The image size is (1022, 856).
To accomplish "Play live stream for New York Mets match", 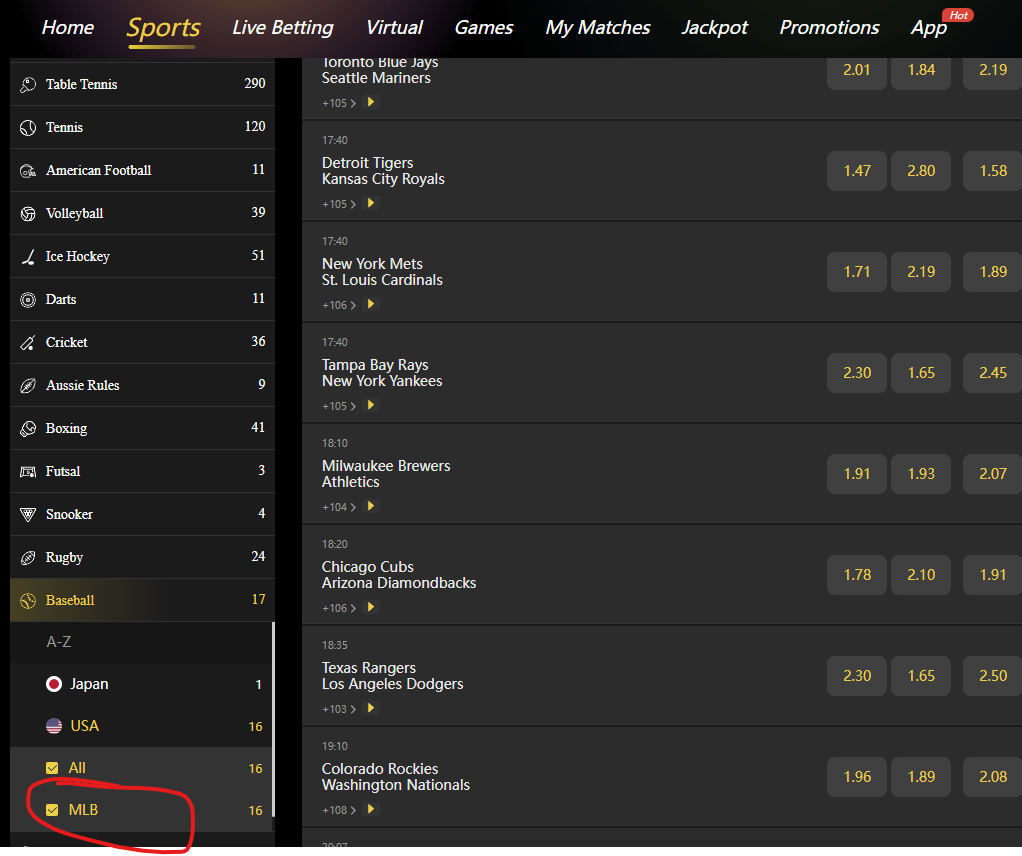I will pyautogui.click(x=370, y=304).
